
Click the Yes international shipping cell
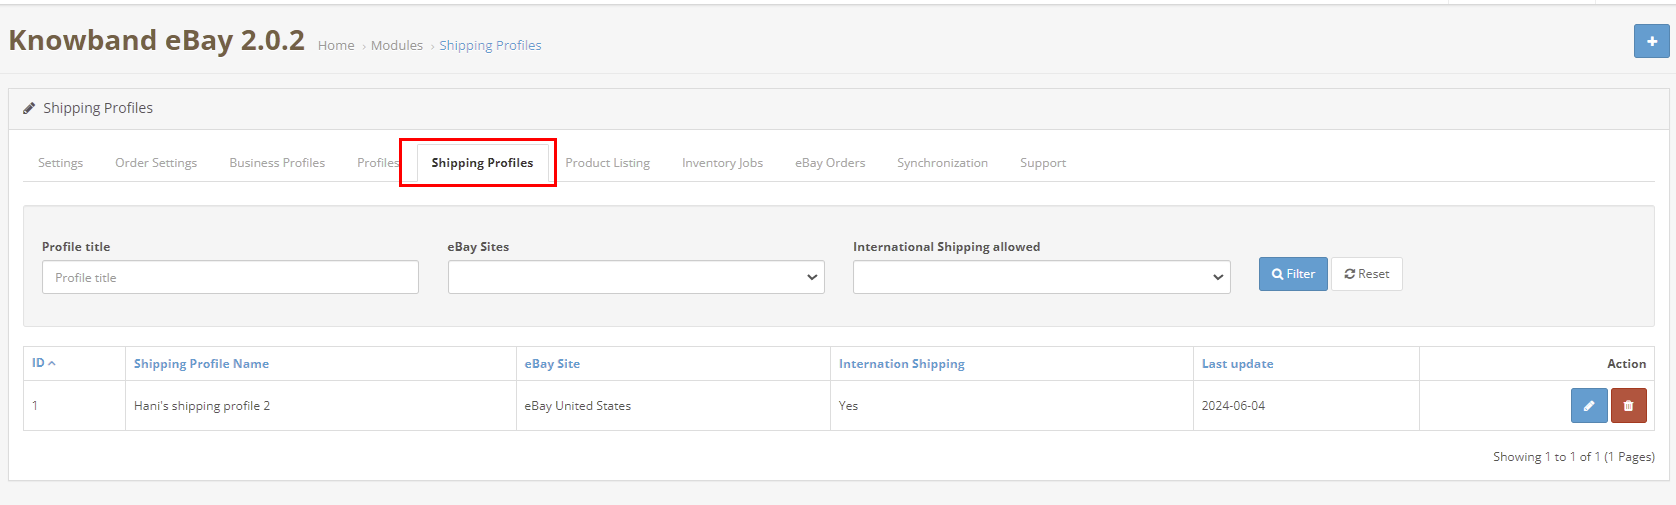tap(1012, 406)
